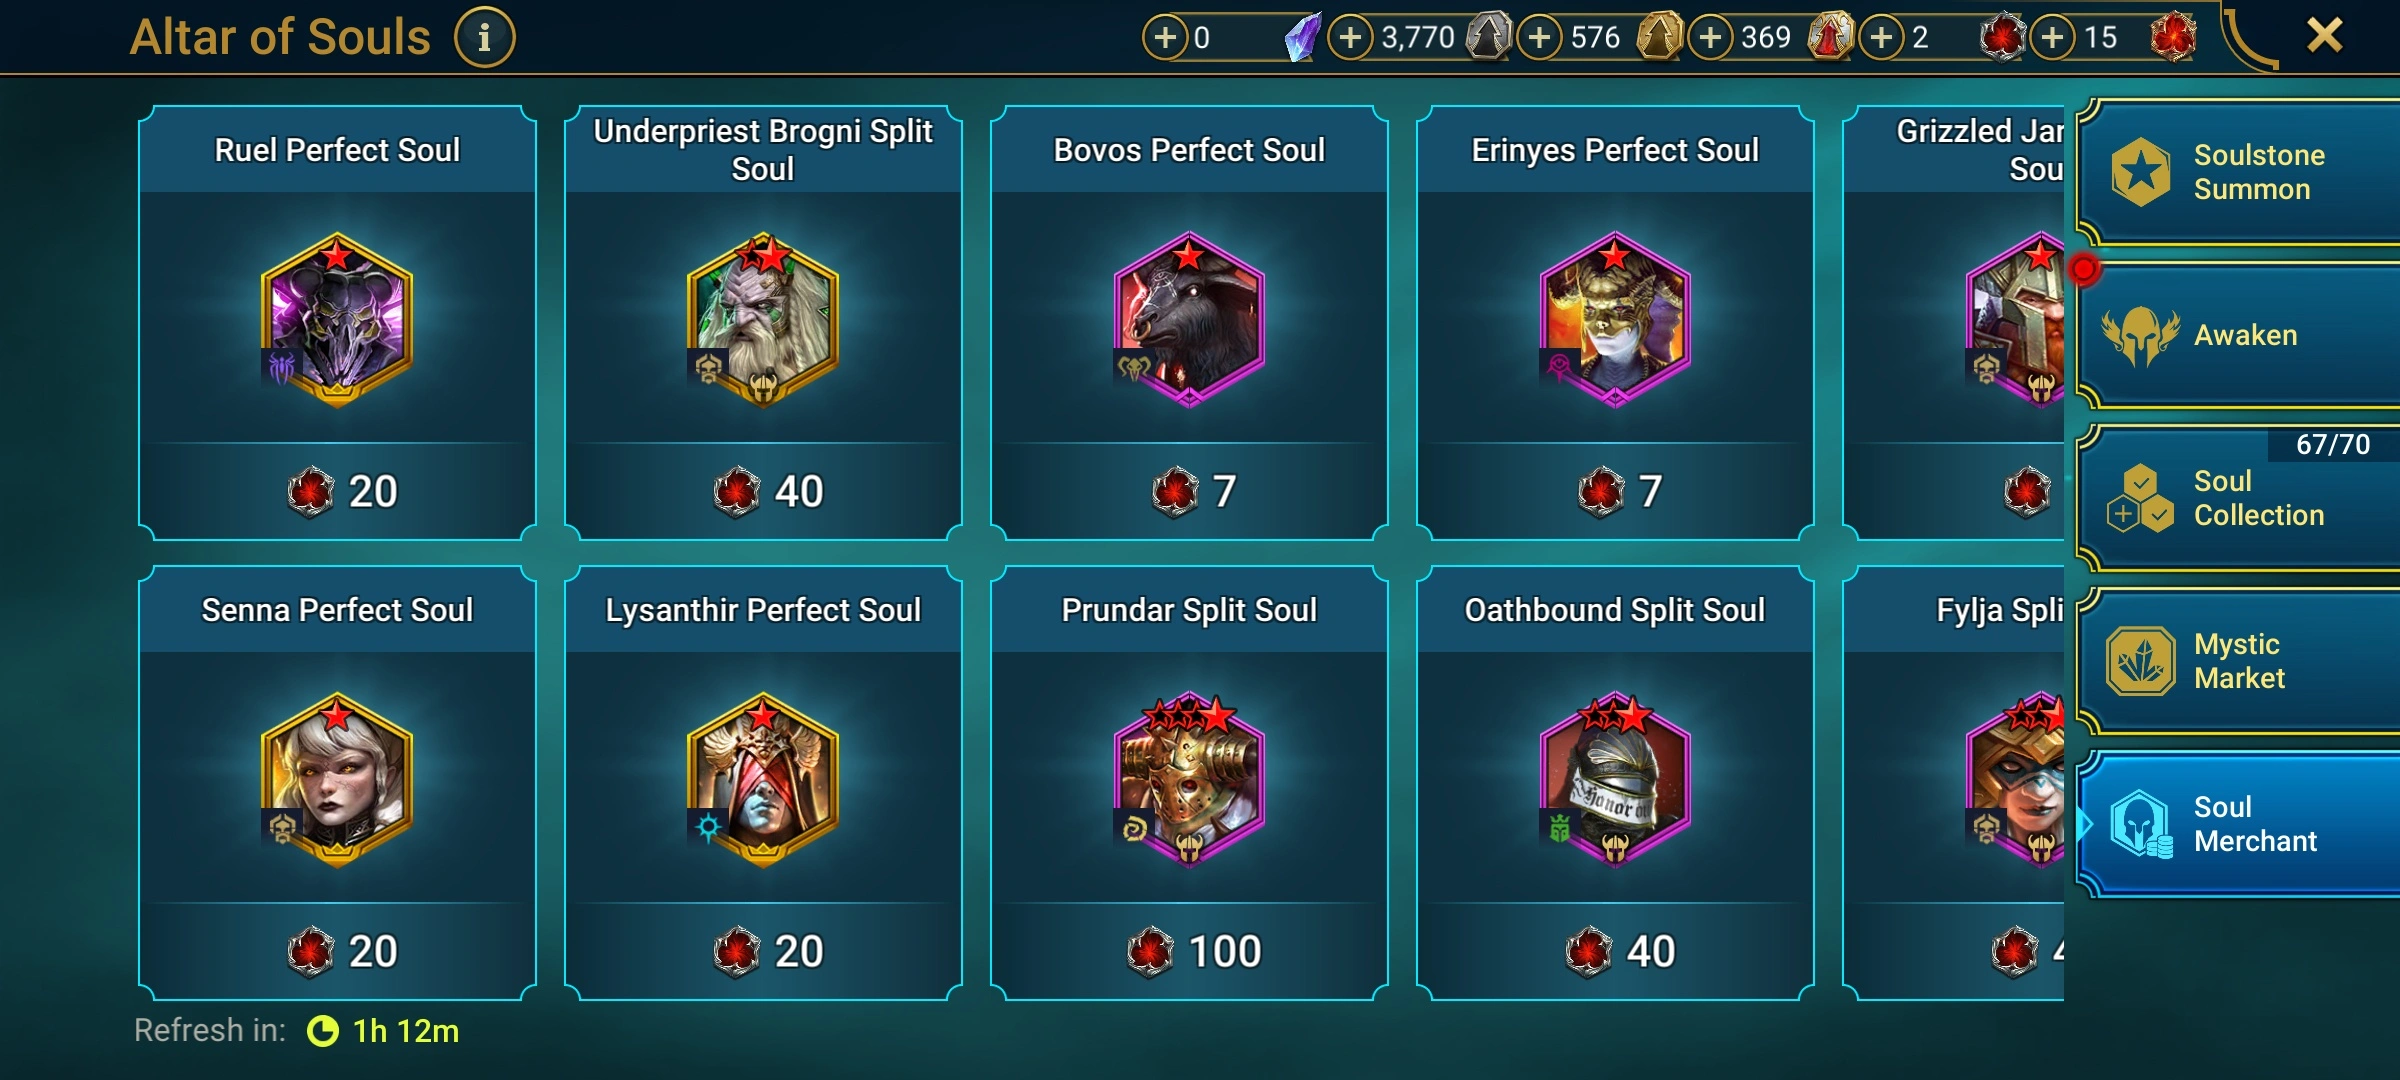The height and width of the screenshot is (1080, 2400).
Task: Buy Underpriest Brogni Split Soul for 40
Action: point(764,491)
